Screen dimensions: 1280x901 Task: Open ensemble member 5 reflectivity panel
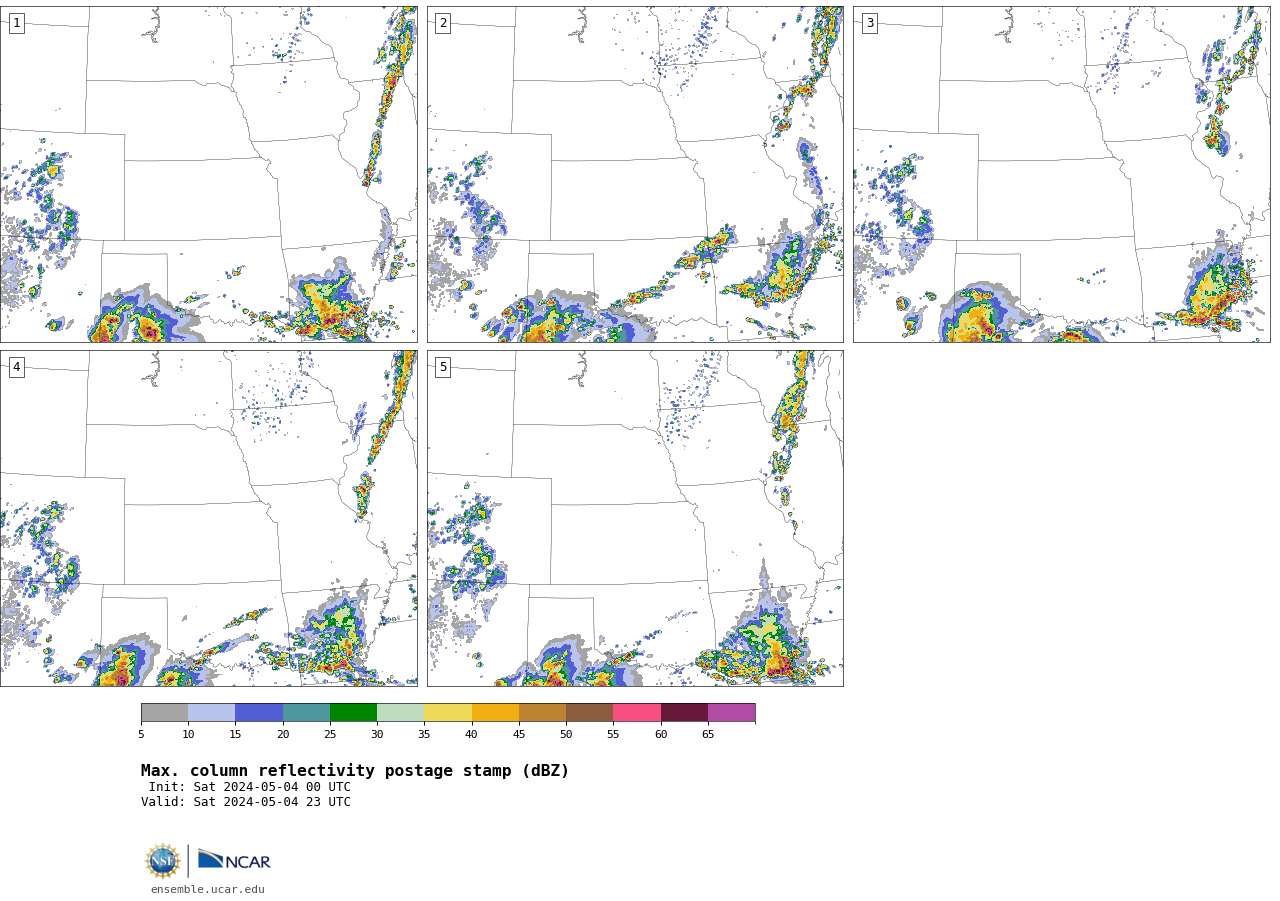(x=635, y=518)
